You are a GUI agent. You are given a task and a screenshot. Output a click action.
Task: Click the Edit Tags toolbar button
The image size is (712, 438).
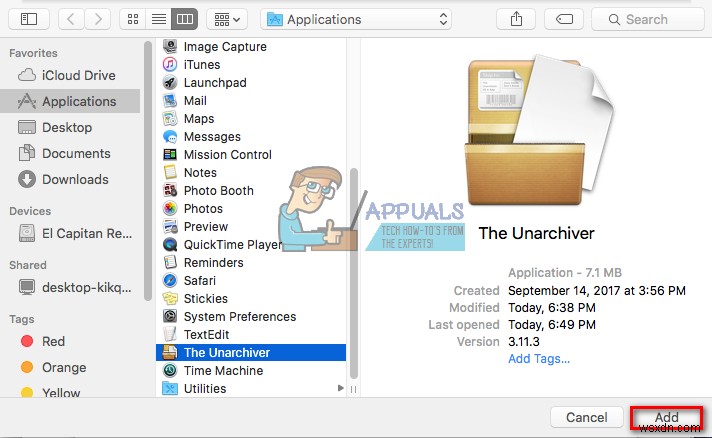point(564,20)
